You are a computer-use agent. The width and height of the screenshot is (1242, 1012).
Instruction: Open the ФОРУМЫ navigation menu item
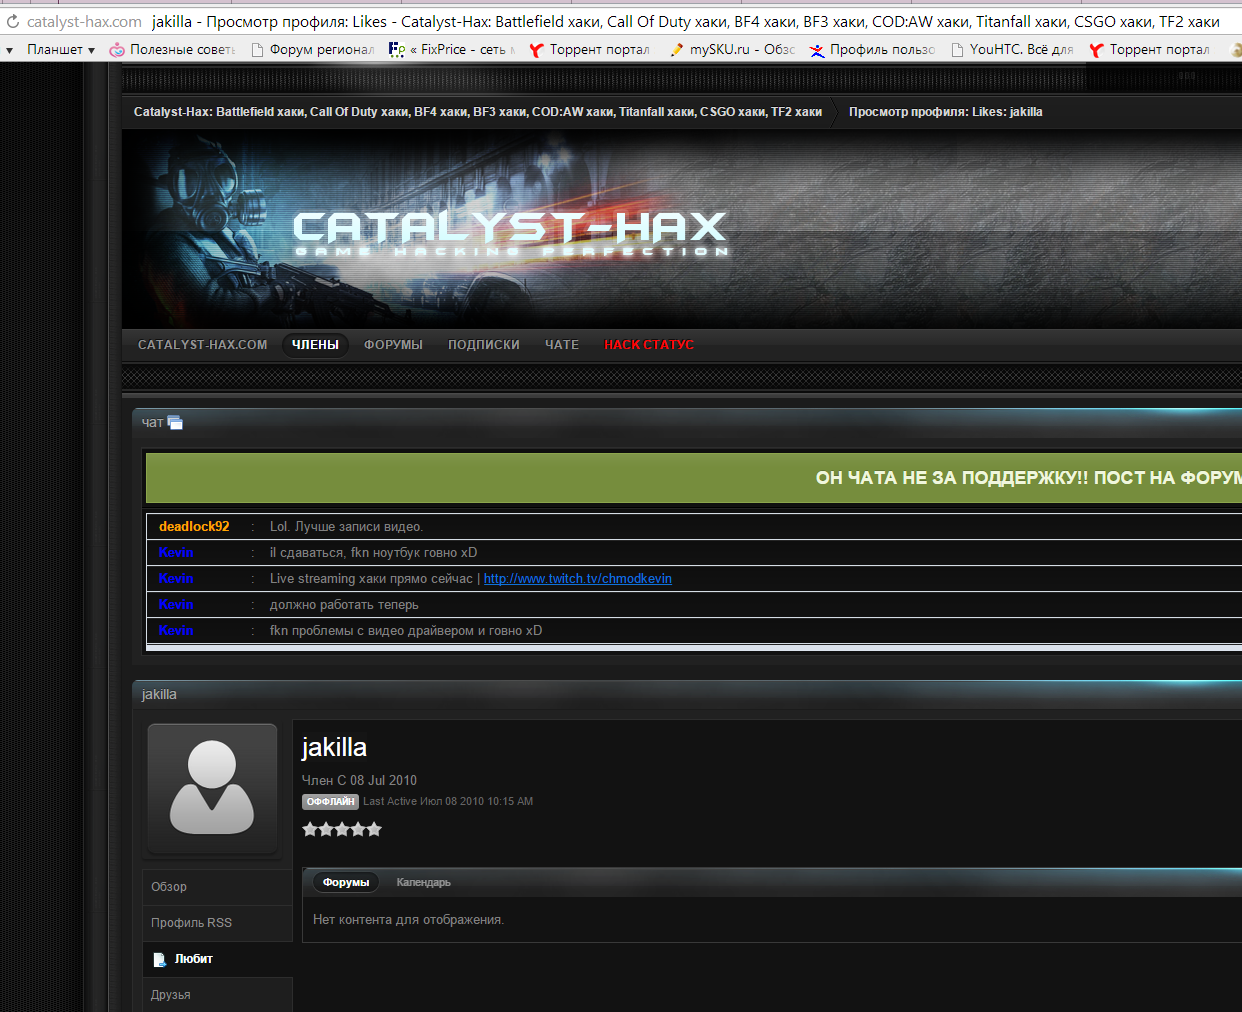393,345
